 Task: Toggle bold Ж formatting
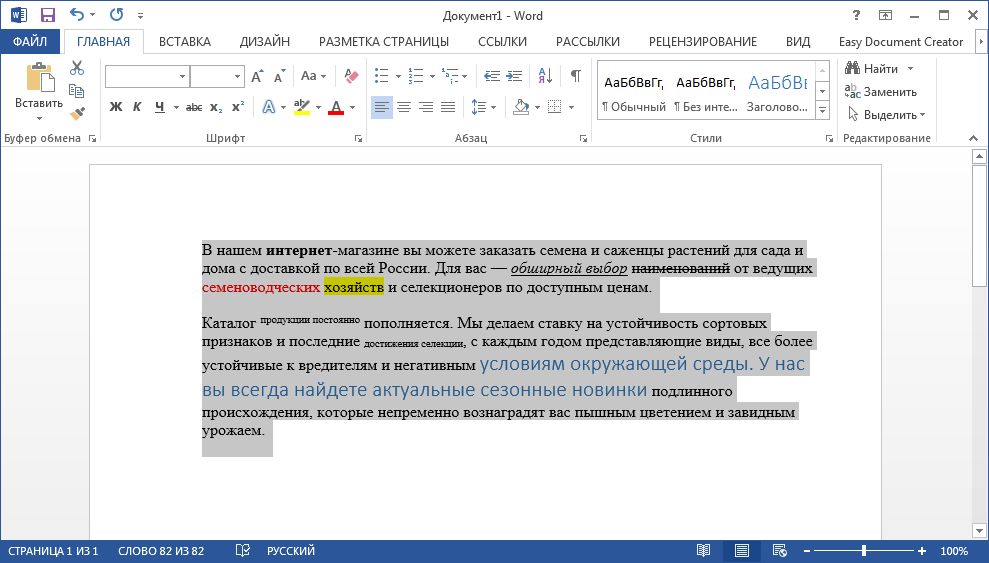(x=116, y=107)
